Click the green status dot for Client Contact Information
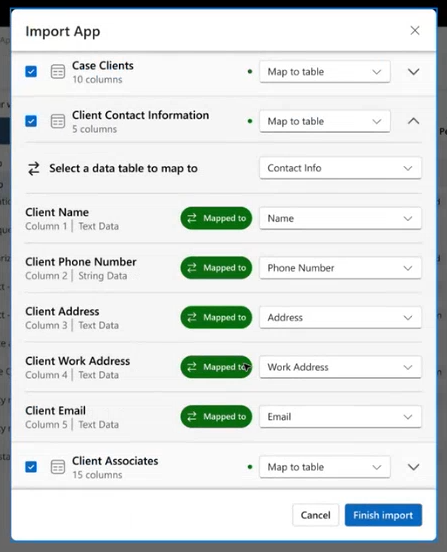Screen dimensions: 447x552 [250, 121]
